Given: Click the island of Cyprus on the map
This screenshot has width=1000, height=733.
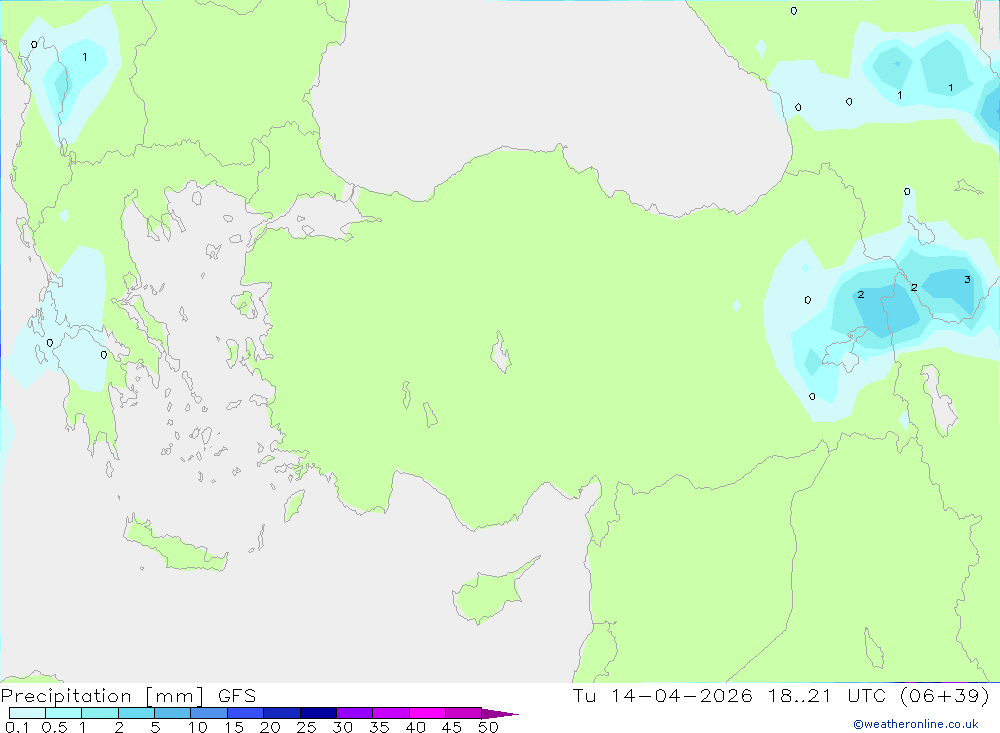Looking at the screenshot, I should (x=488, y=593).
